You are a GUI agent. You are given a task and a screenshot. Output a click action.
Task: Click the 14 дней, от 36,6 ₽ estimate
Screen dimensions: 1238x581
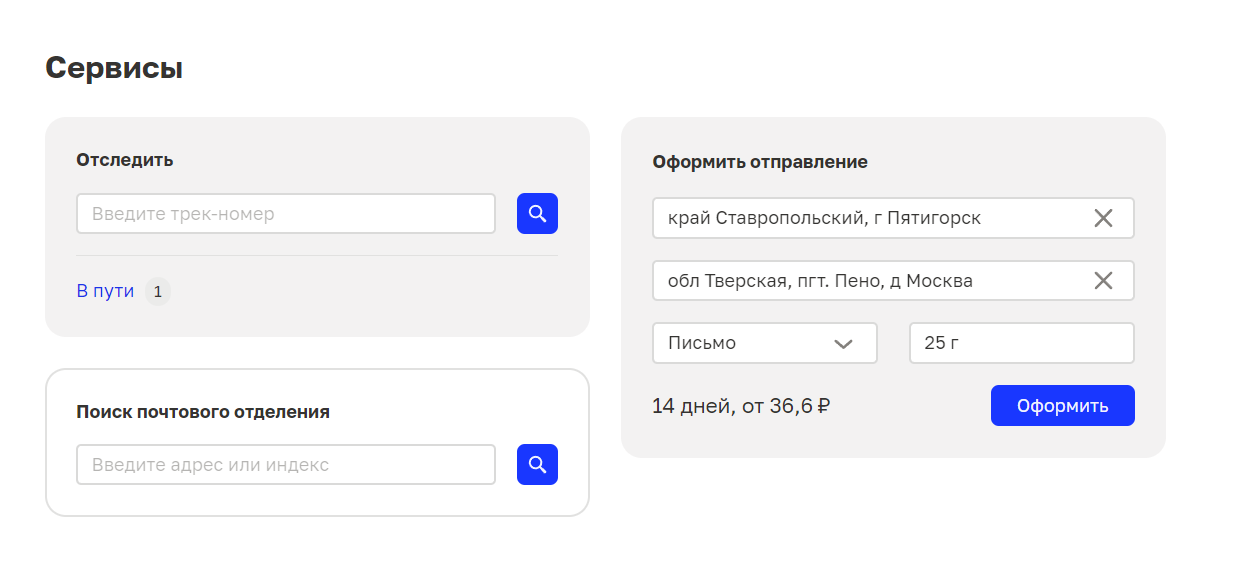[741, 406]
